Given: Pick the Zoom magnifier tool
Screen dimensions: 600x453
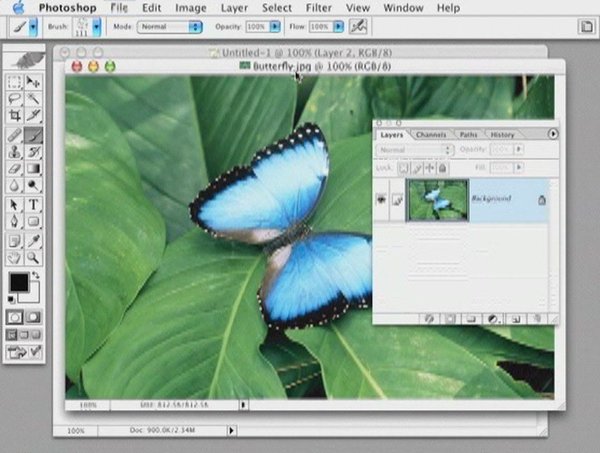Looking at the screenshot, I should pos(33,257).
